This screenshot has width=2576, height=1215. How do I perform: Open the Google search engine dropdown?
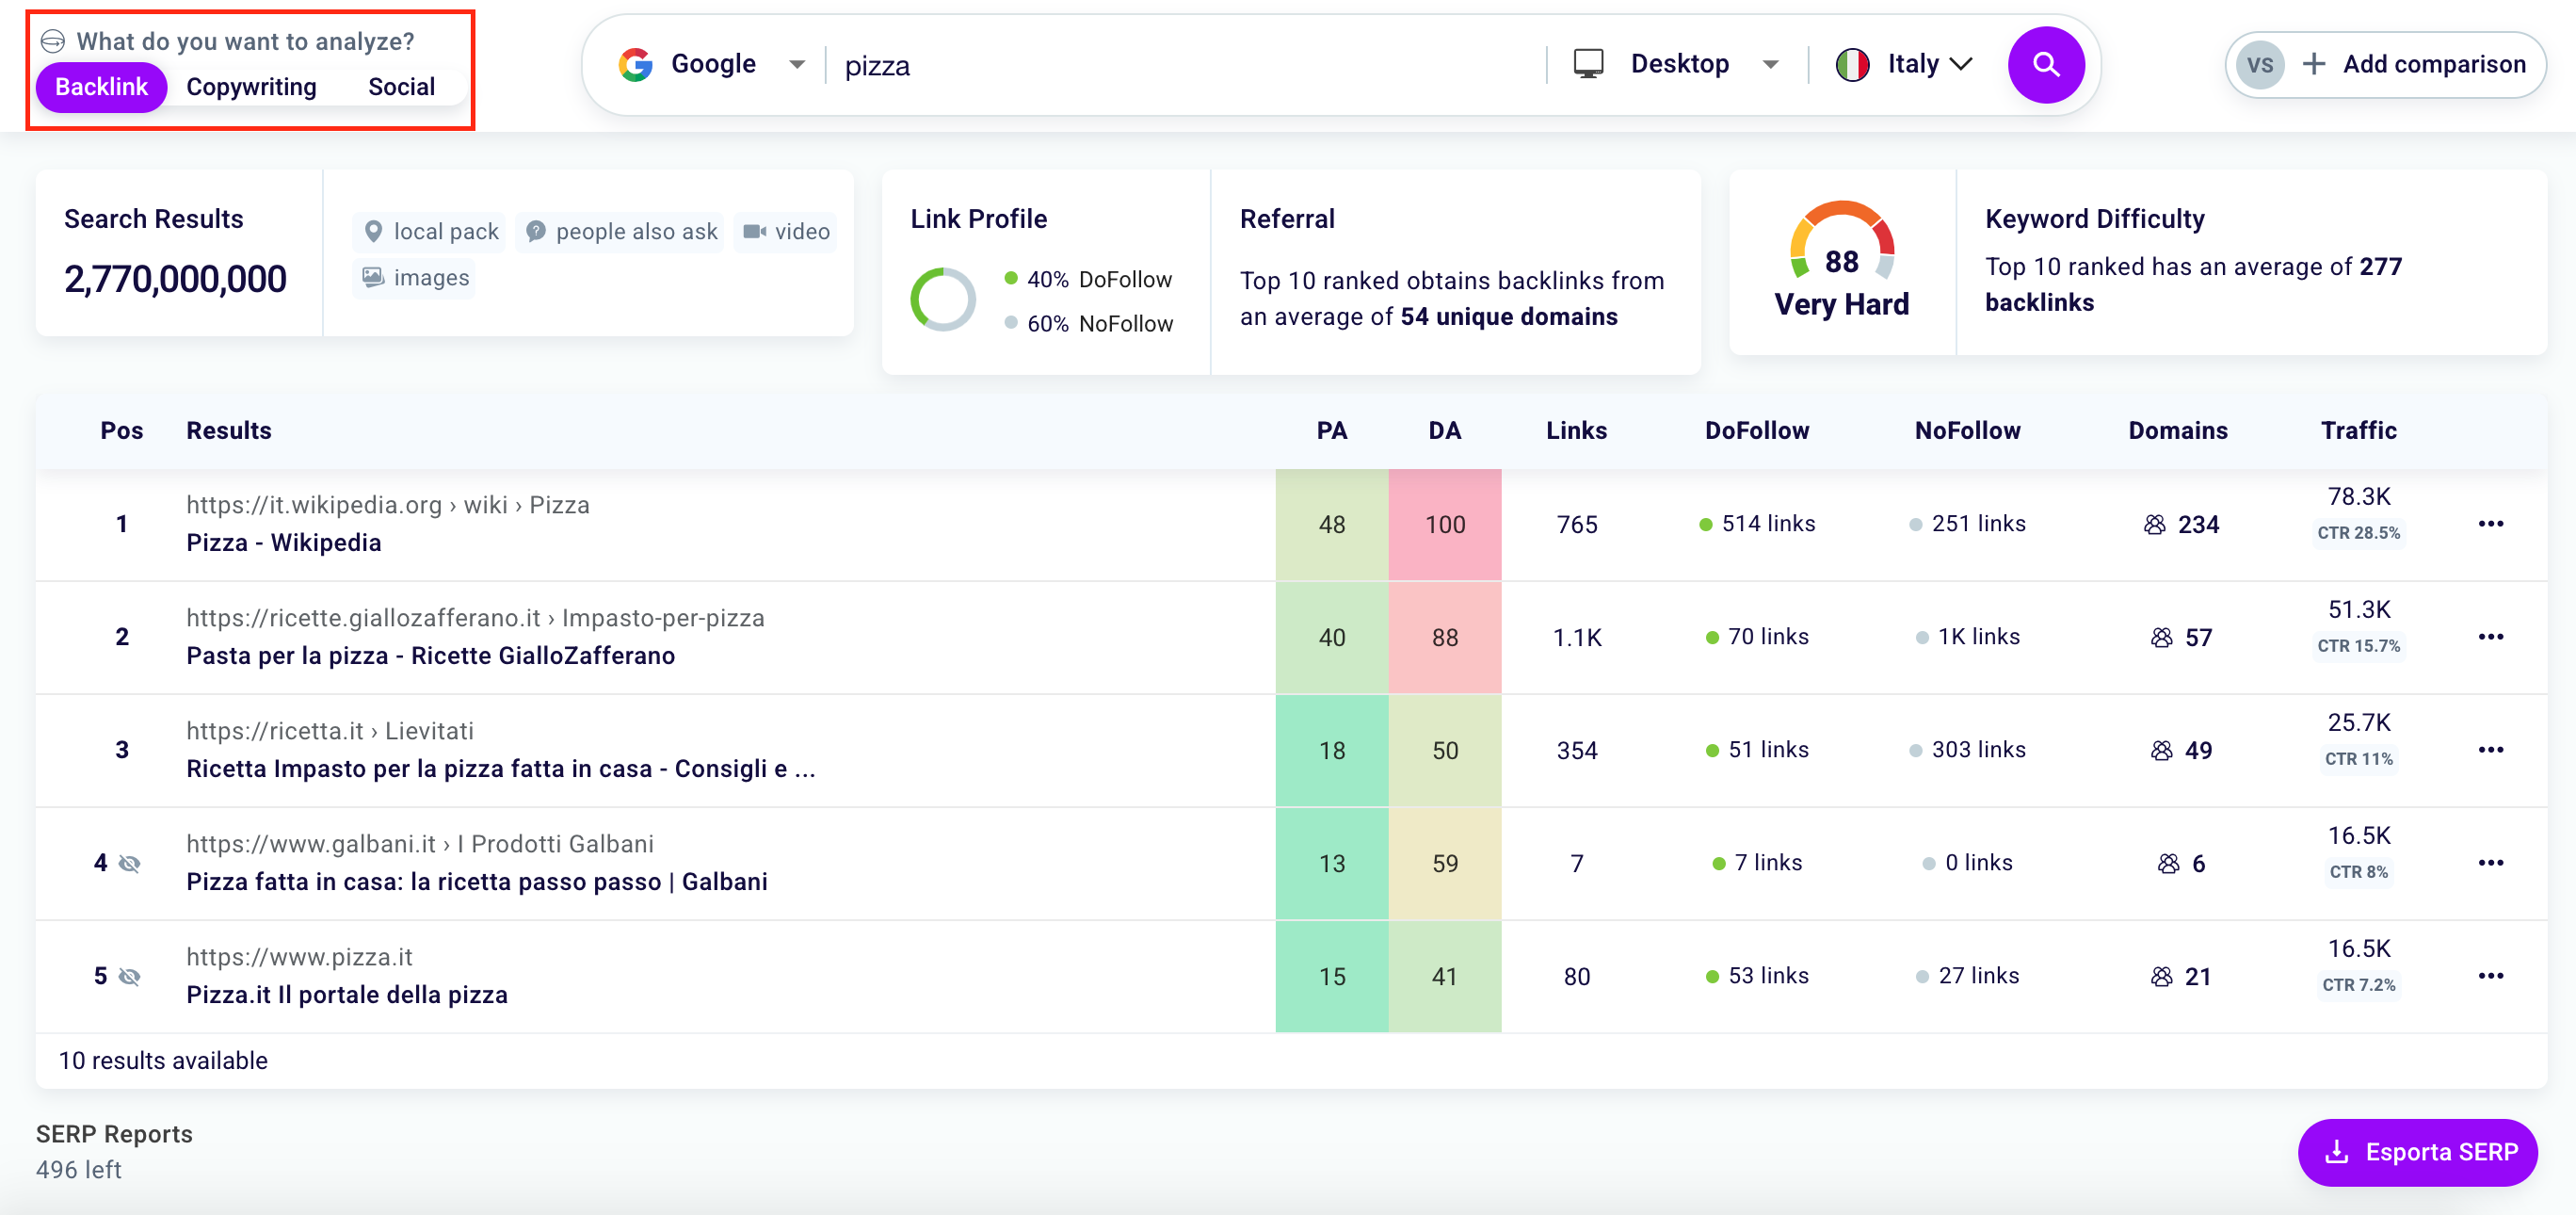[x=712, y=65]
